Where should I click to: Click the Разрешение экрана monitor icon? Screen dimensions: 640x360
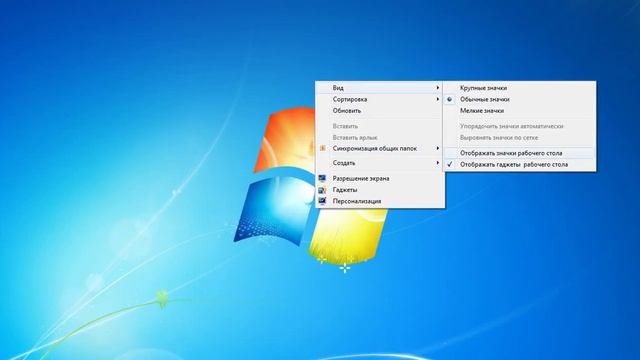pos(322,178)
